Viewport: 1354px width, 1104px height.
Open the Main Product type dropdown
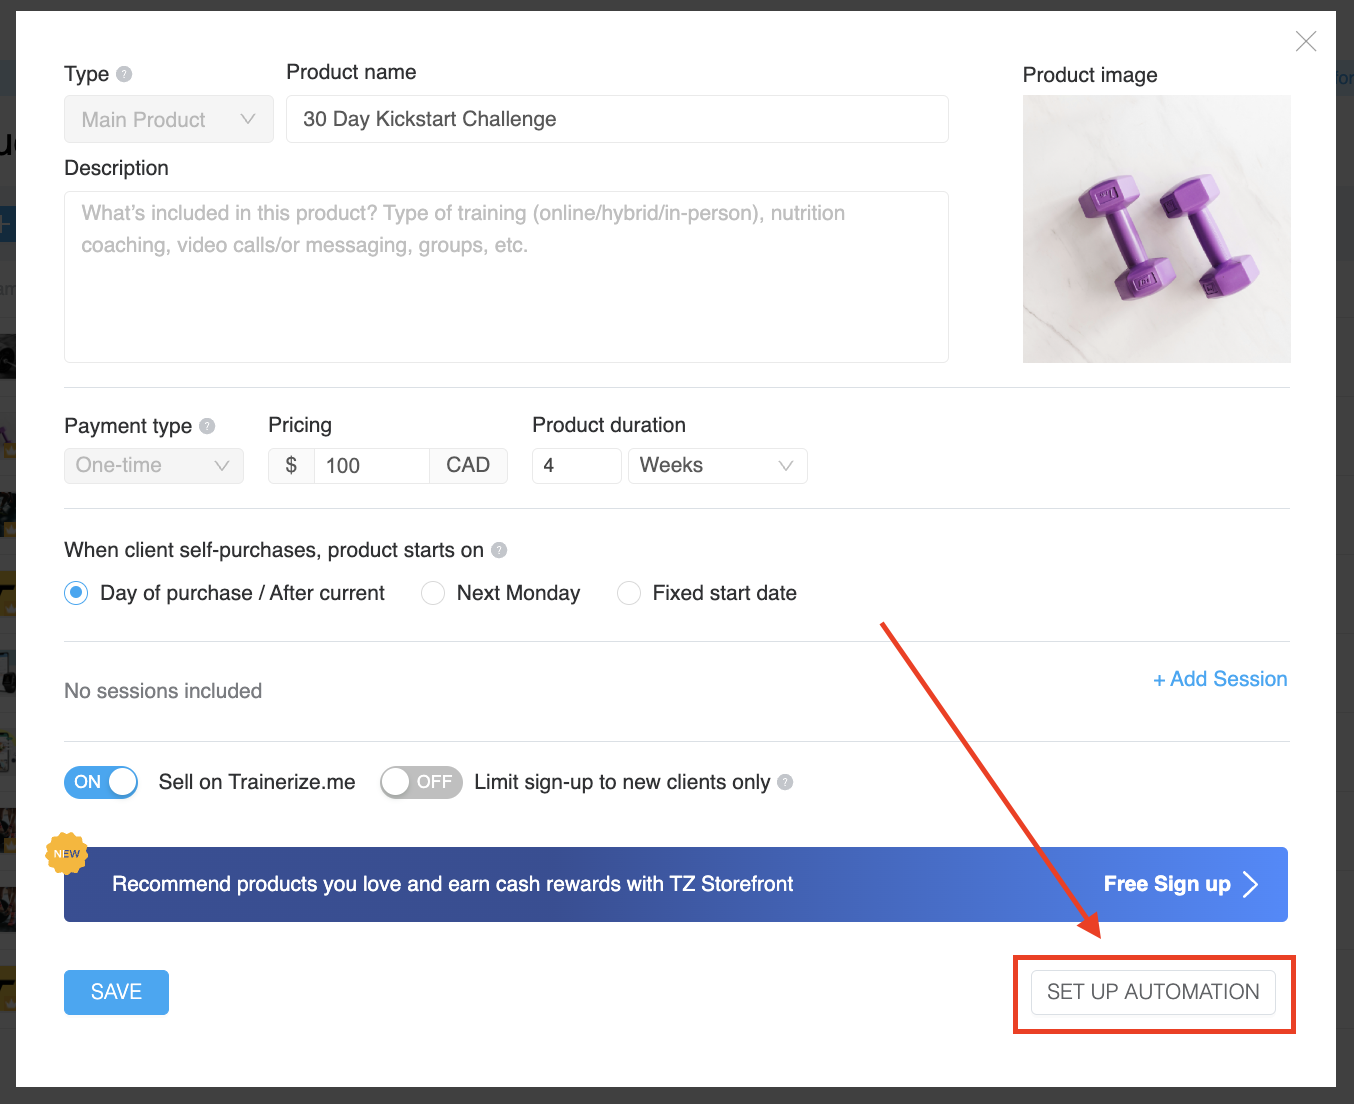[168, 119]
